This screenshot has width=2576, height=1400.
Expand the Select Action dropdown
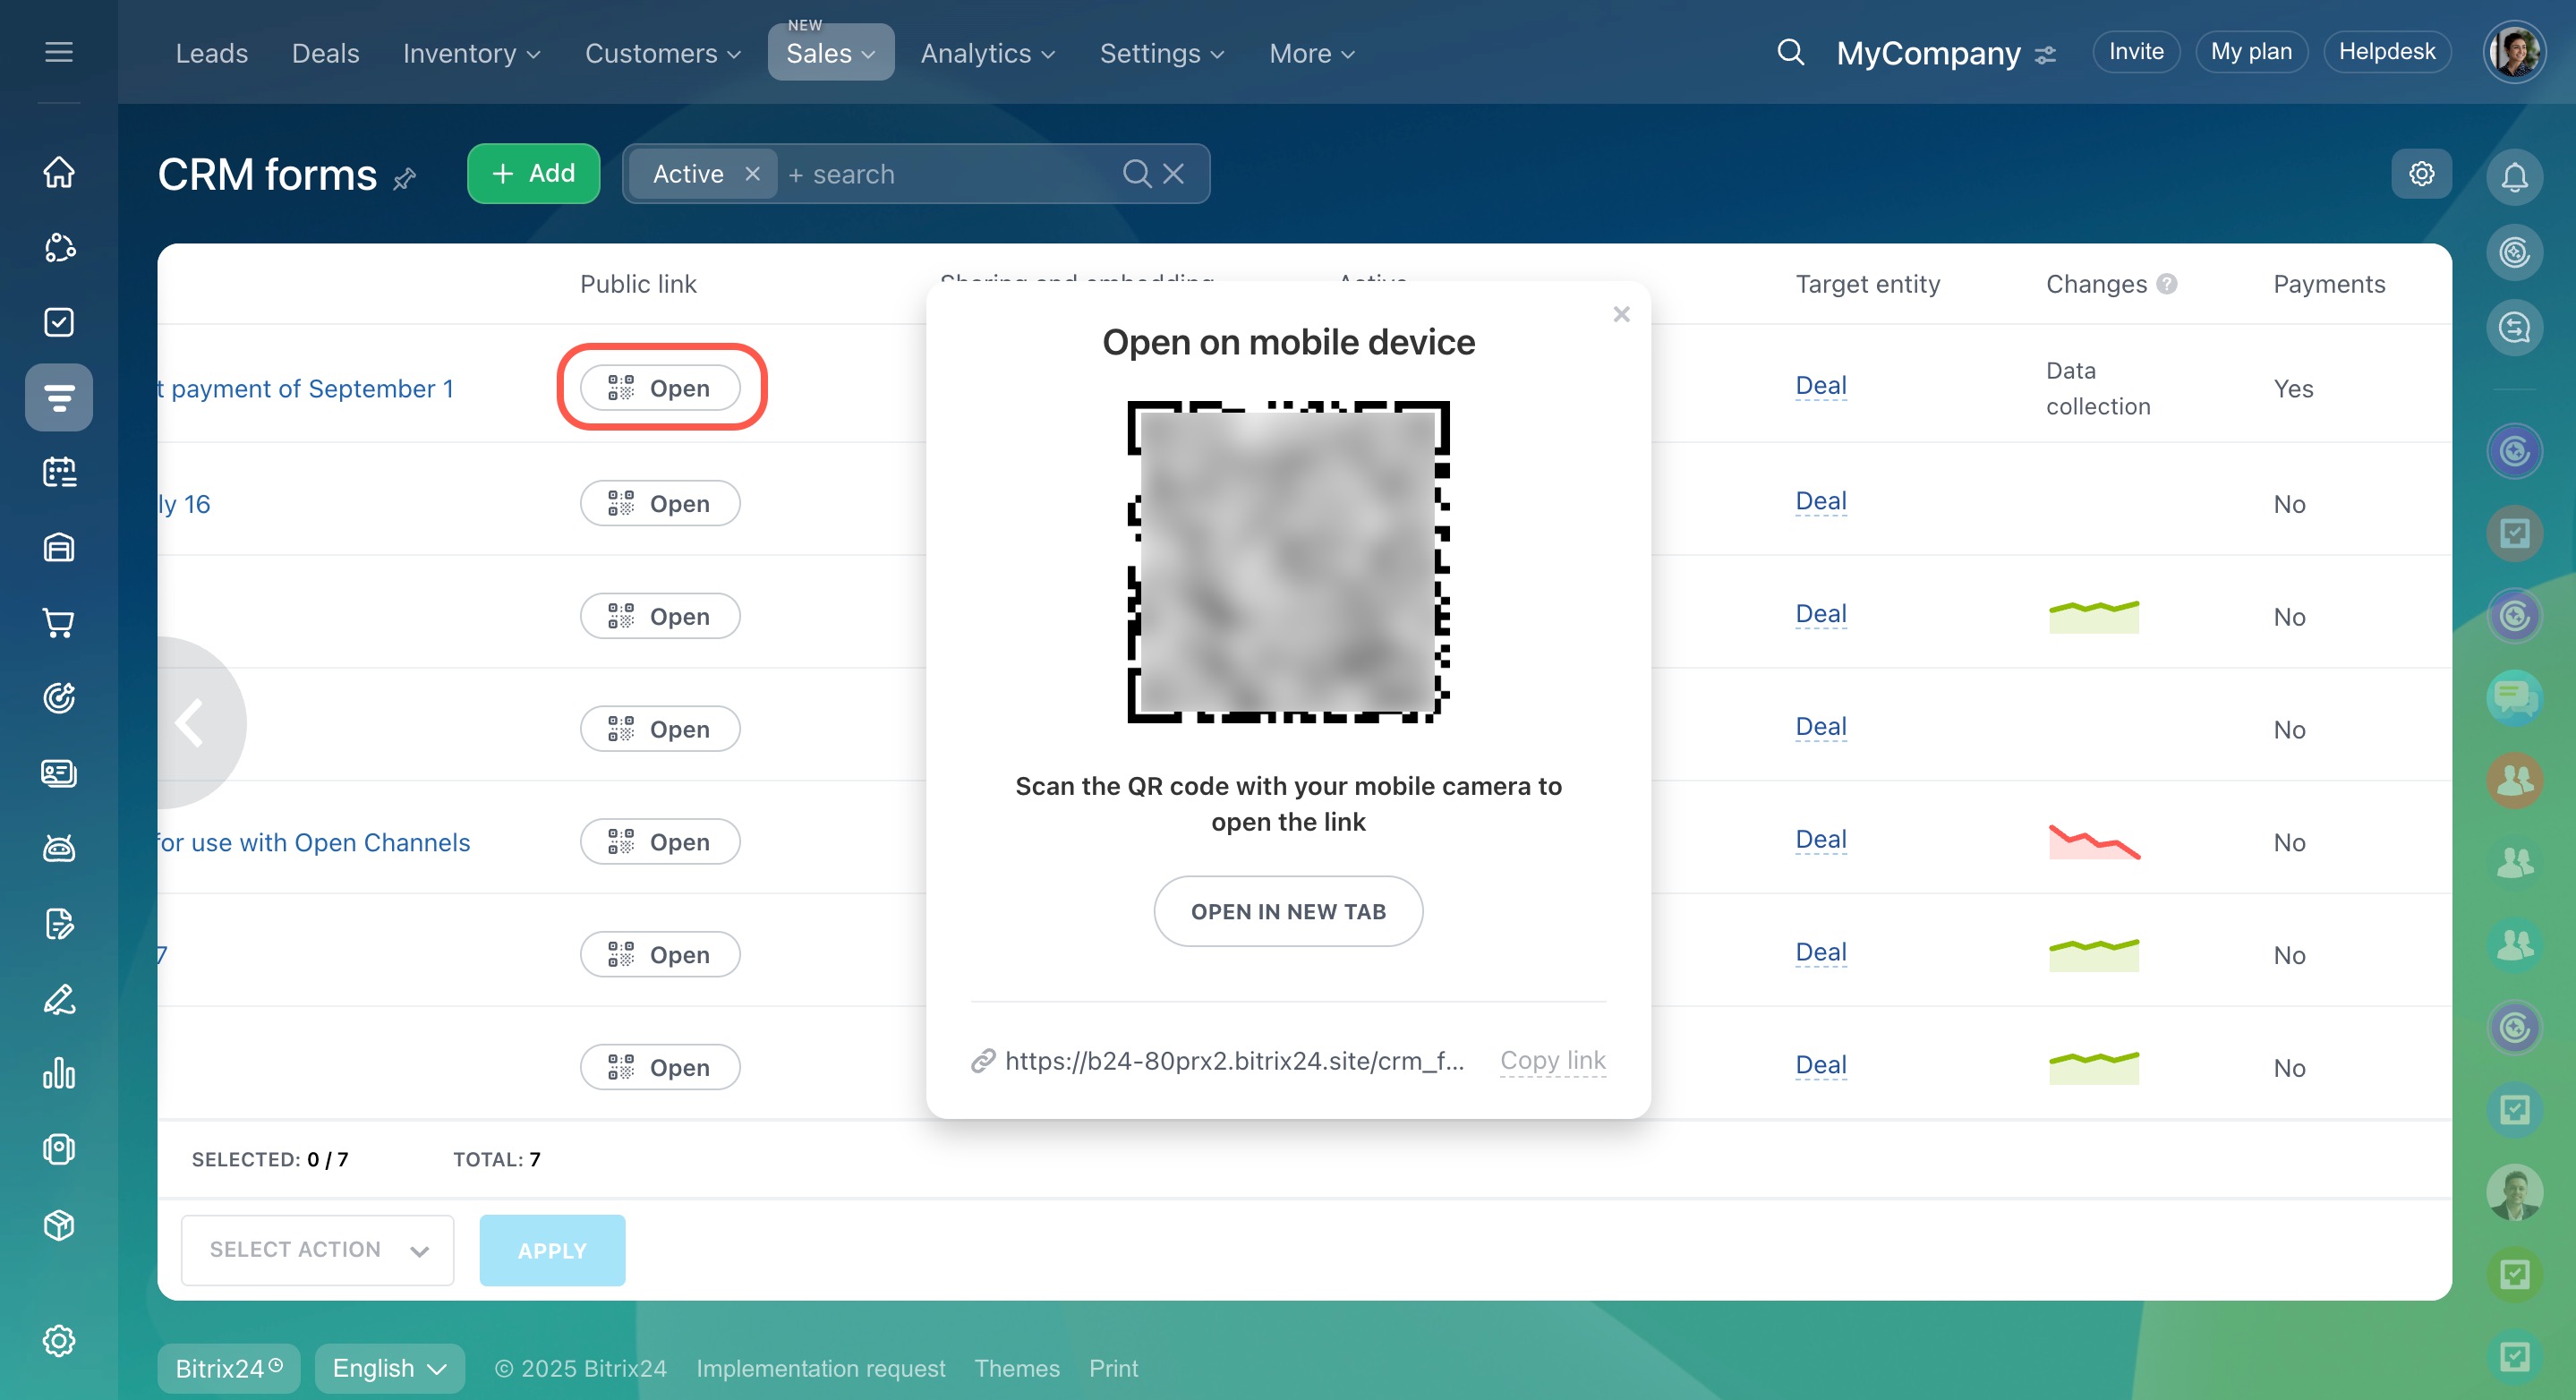click(317, 1250)
